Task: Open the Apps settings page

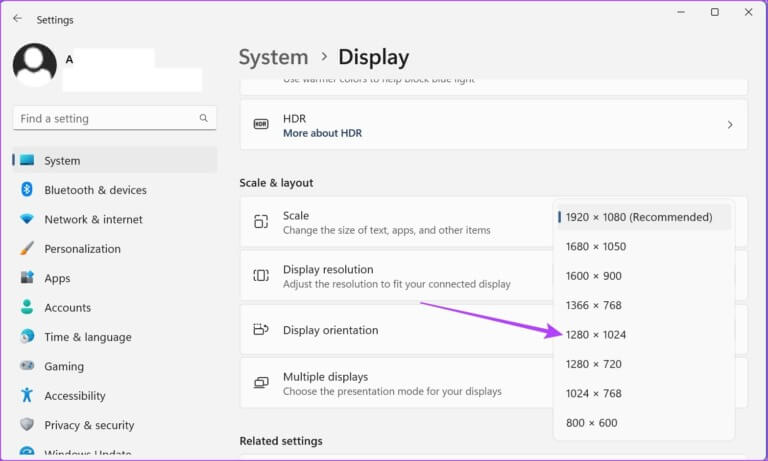Action: click(x=57, y=278)
